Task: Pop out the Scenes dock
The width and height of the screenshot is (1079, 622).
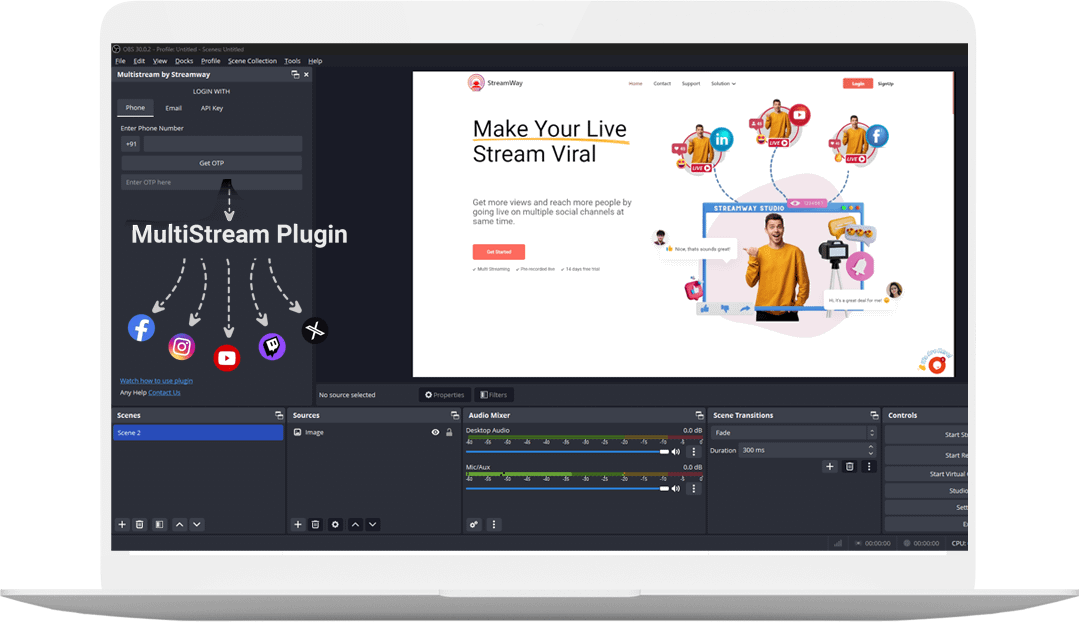Action: coord(279,416)
